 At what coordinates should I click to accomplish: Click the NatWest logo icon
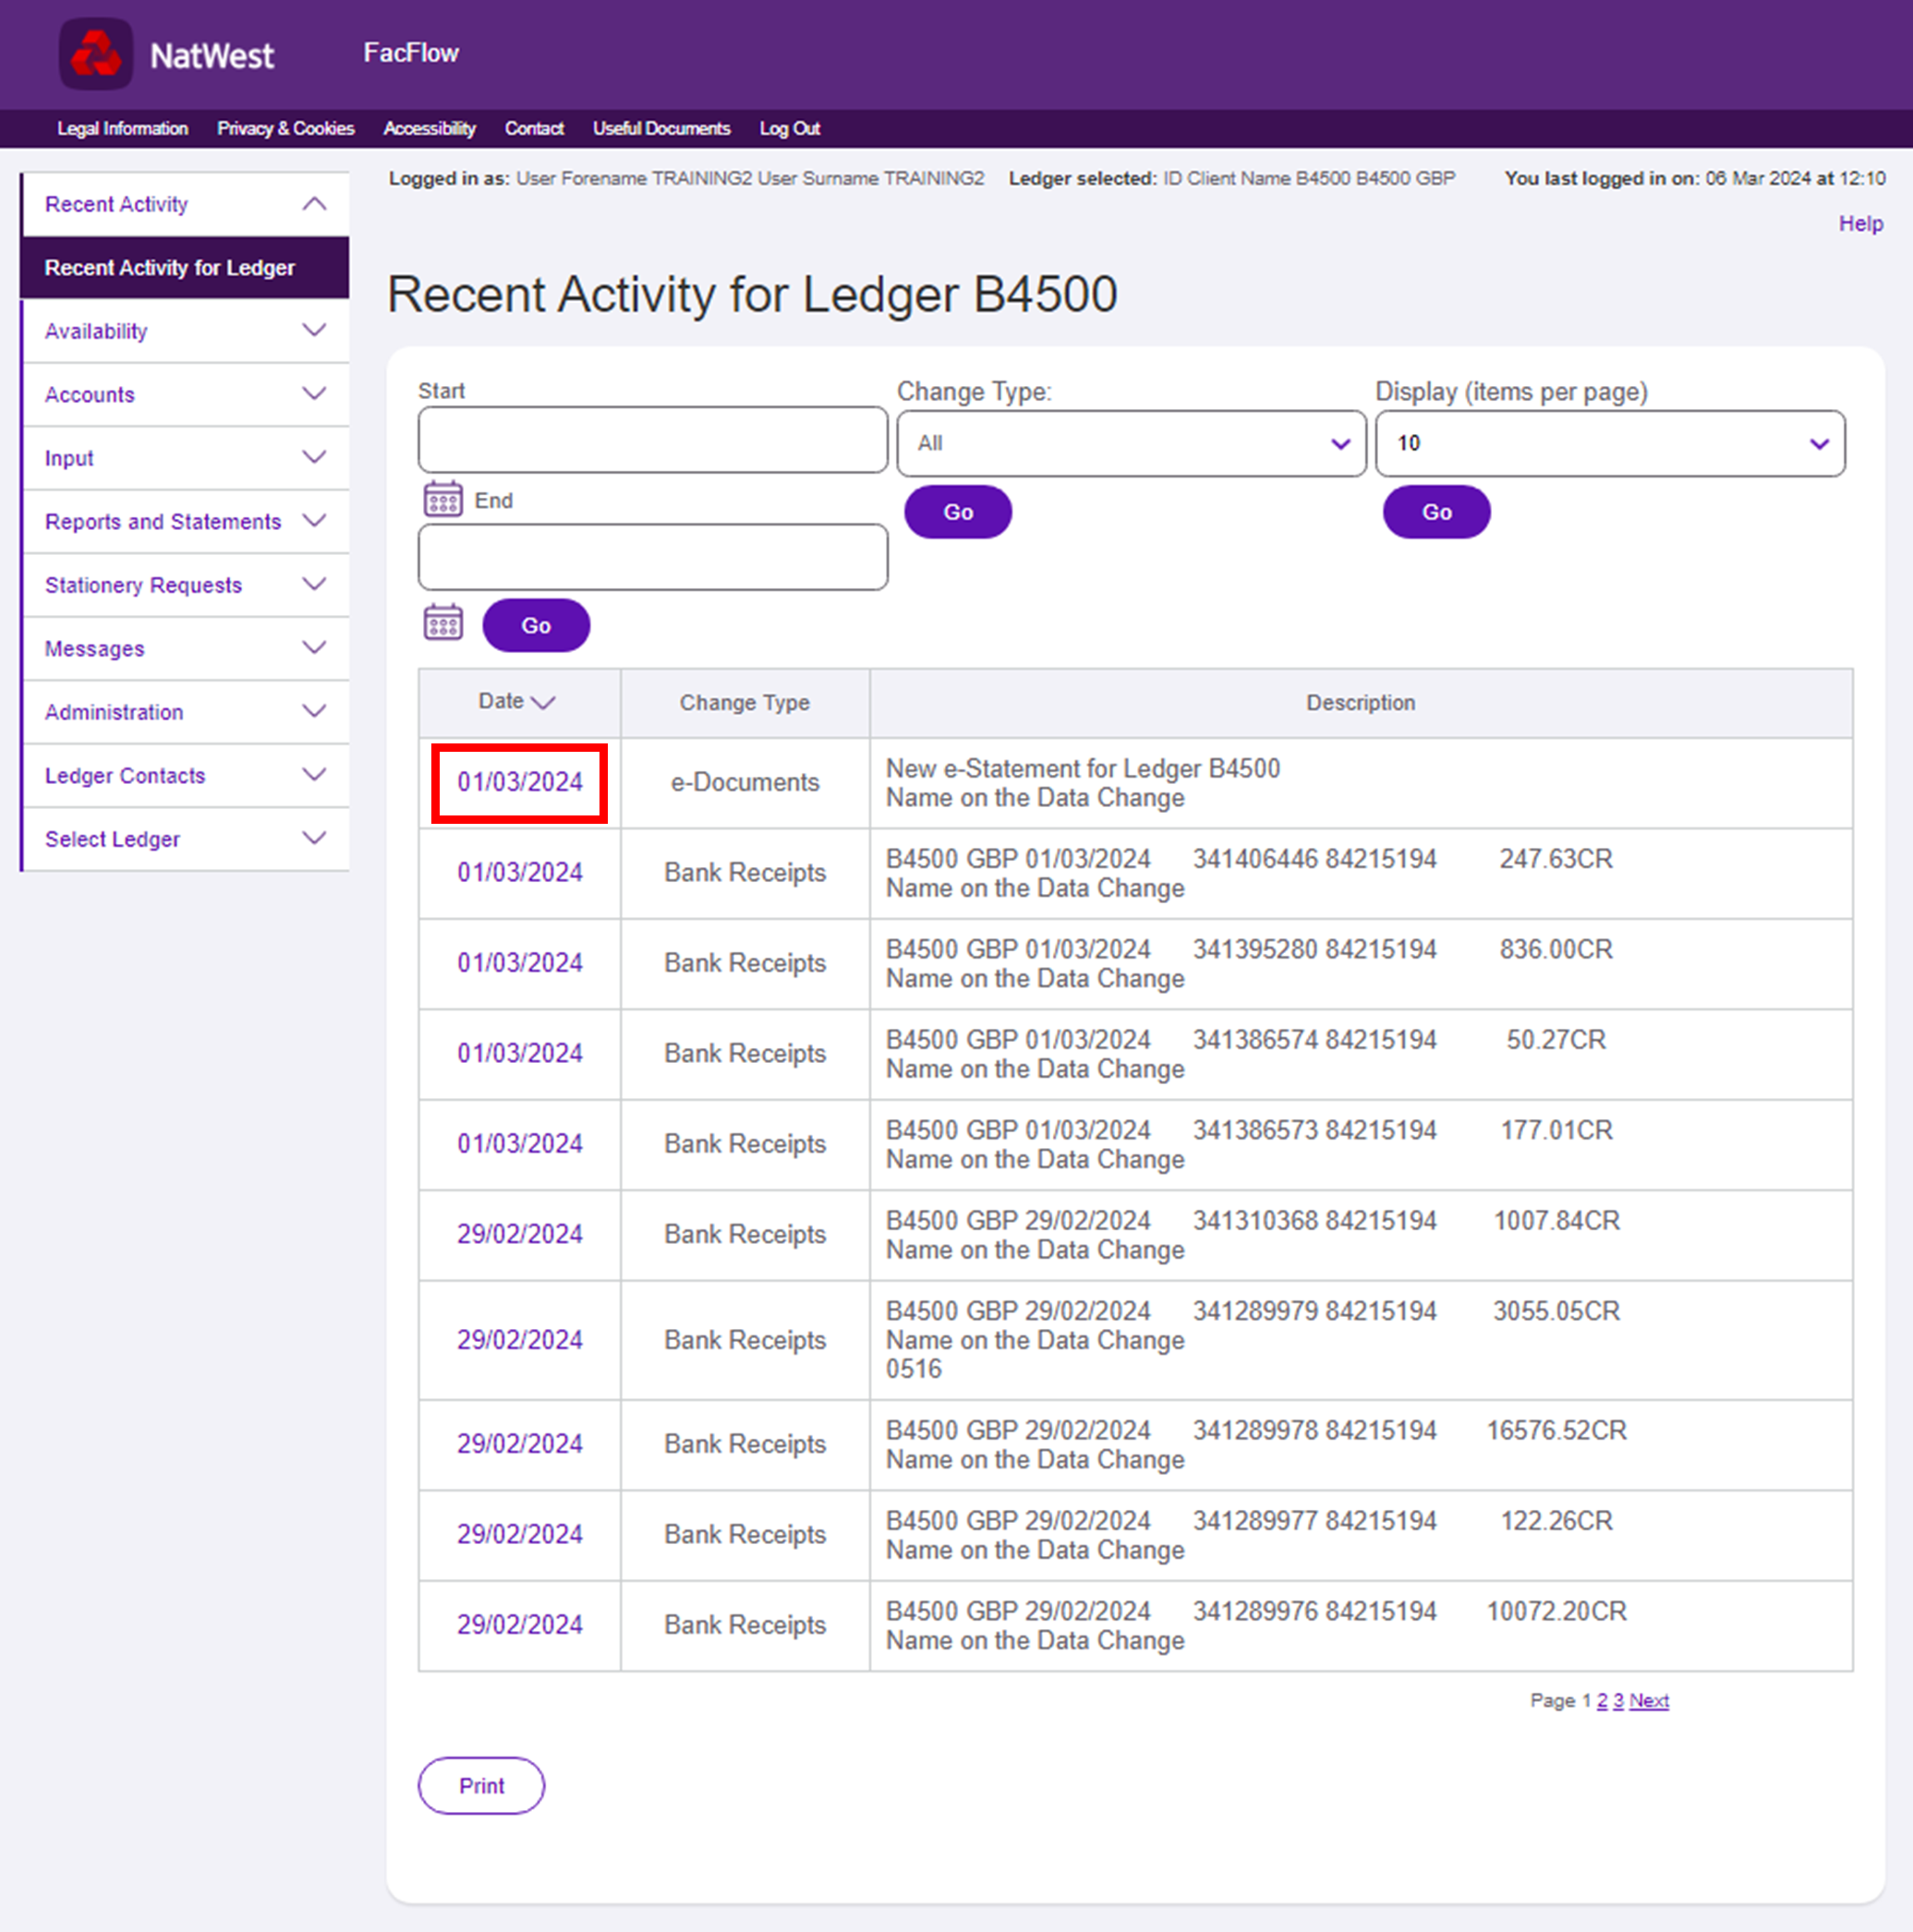coord(96,54)
